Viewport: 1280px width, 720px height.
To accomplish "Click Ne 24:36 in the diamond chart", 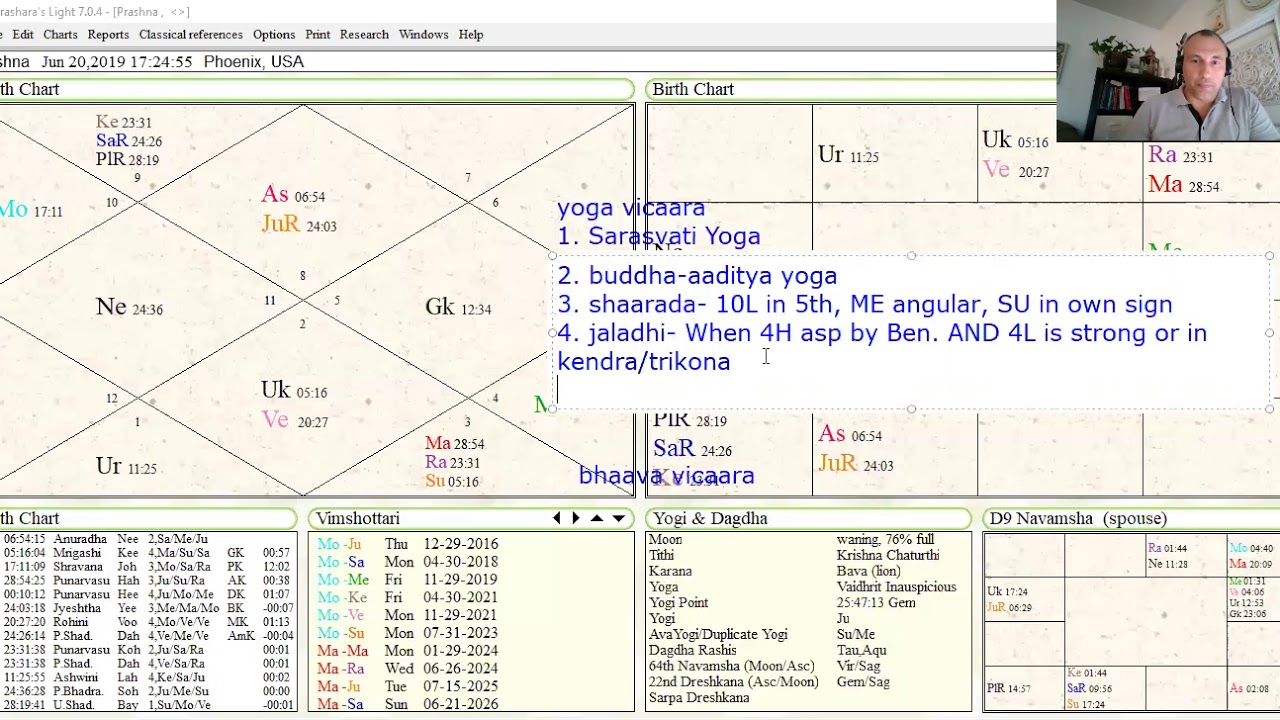I will click(x=129, y=308).
